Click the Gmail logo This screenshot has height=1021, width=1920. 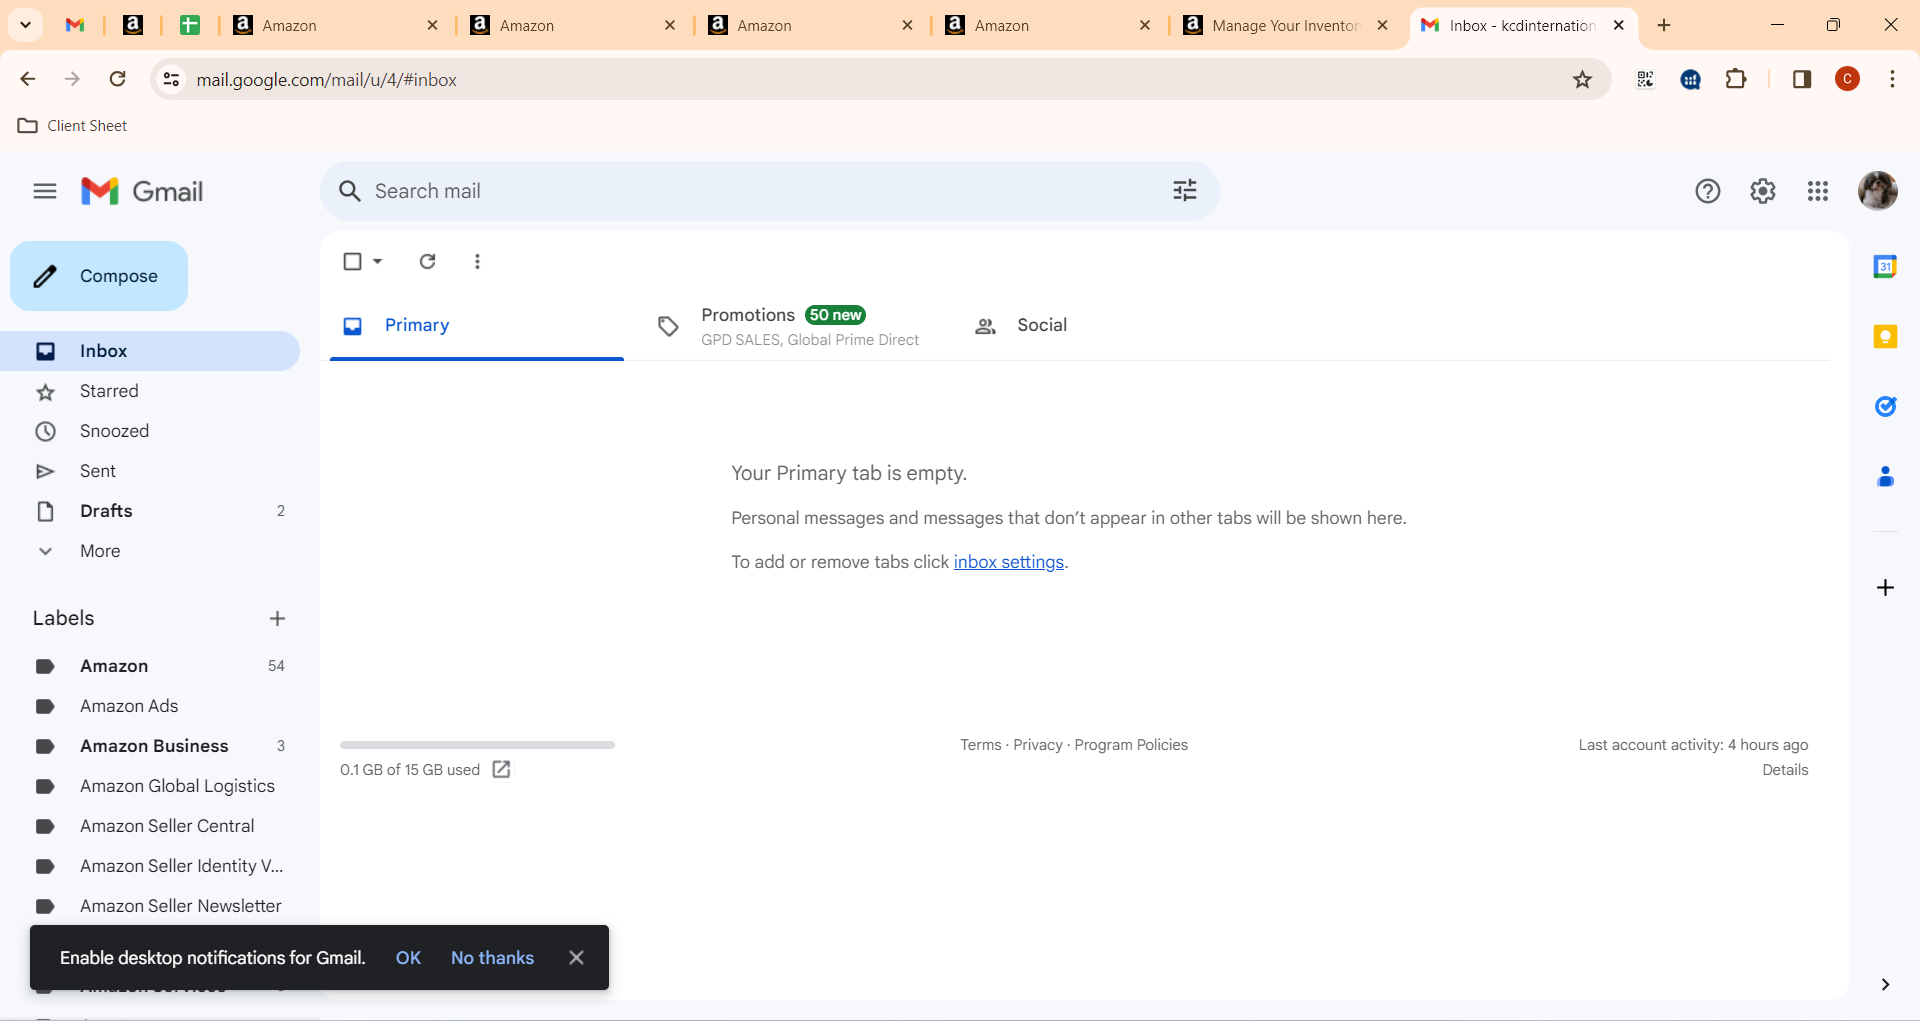pos(142,191)
